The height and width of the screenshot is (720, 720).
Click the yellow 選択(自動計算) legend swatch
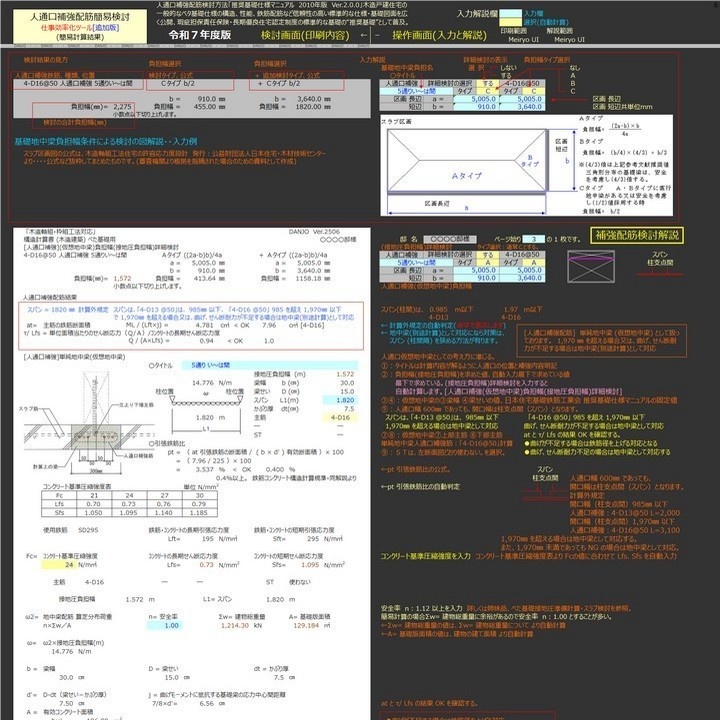click(510, 22)
